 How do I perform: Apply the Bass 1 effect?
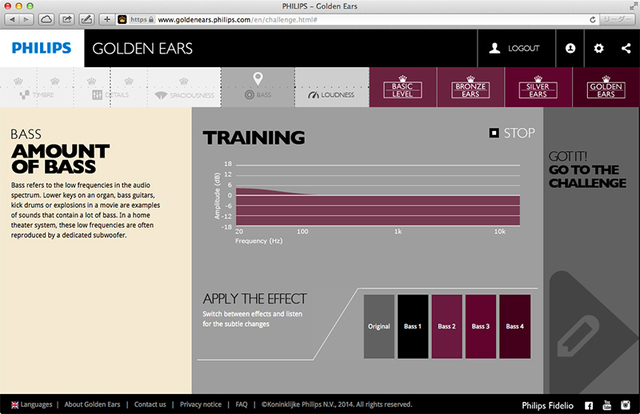pyautogui.click(x=413, y=327)
